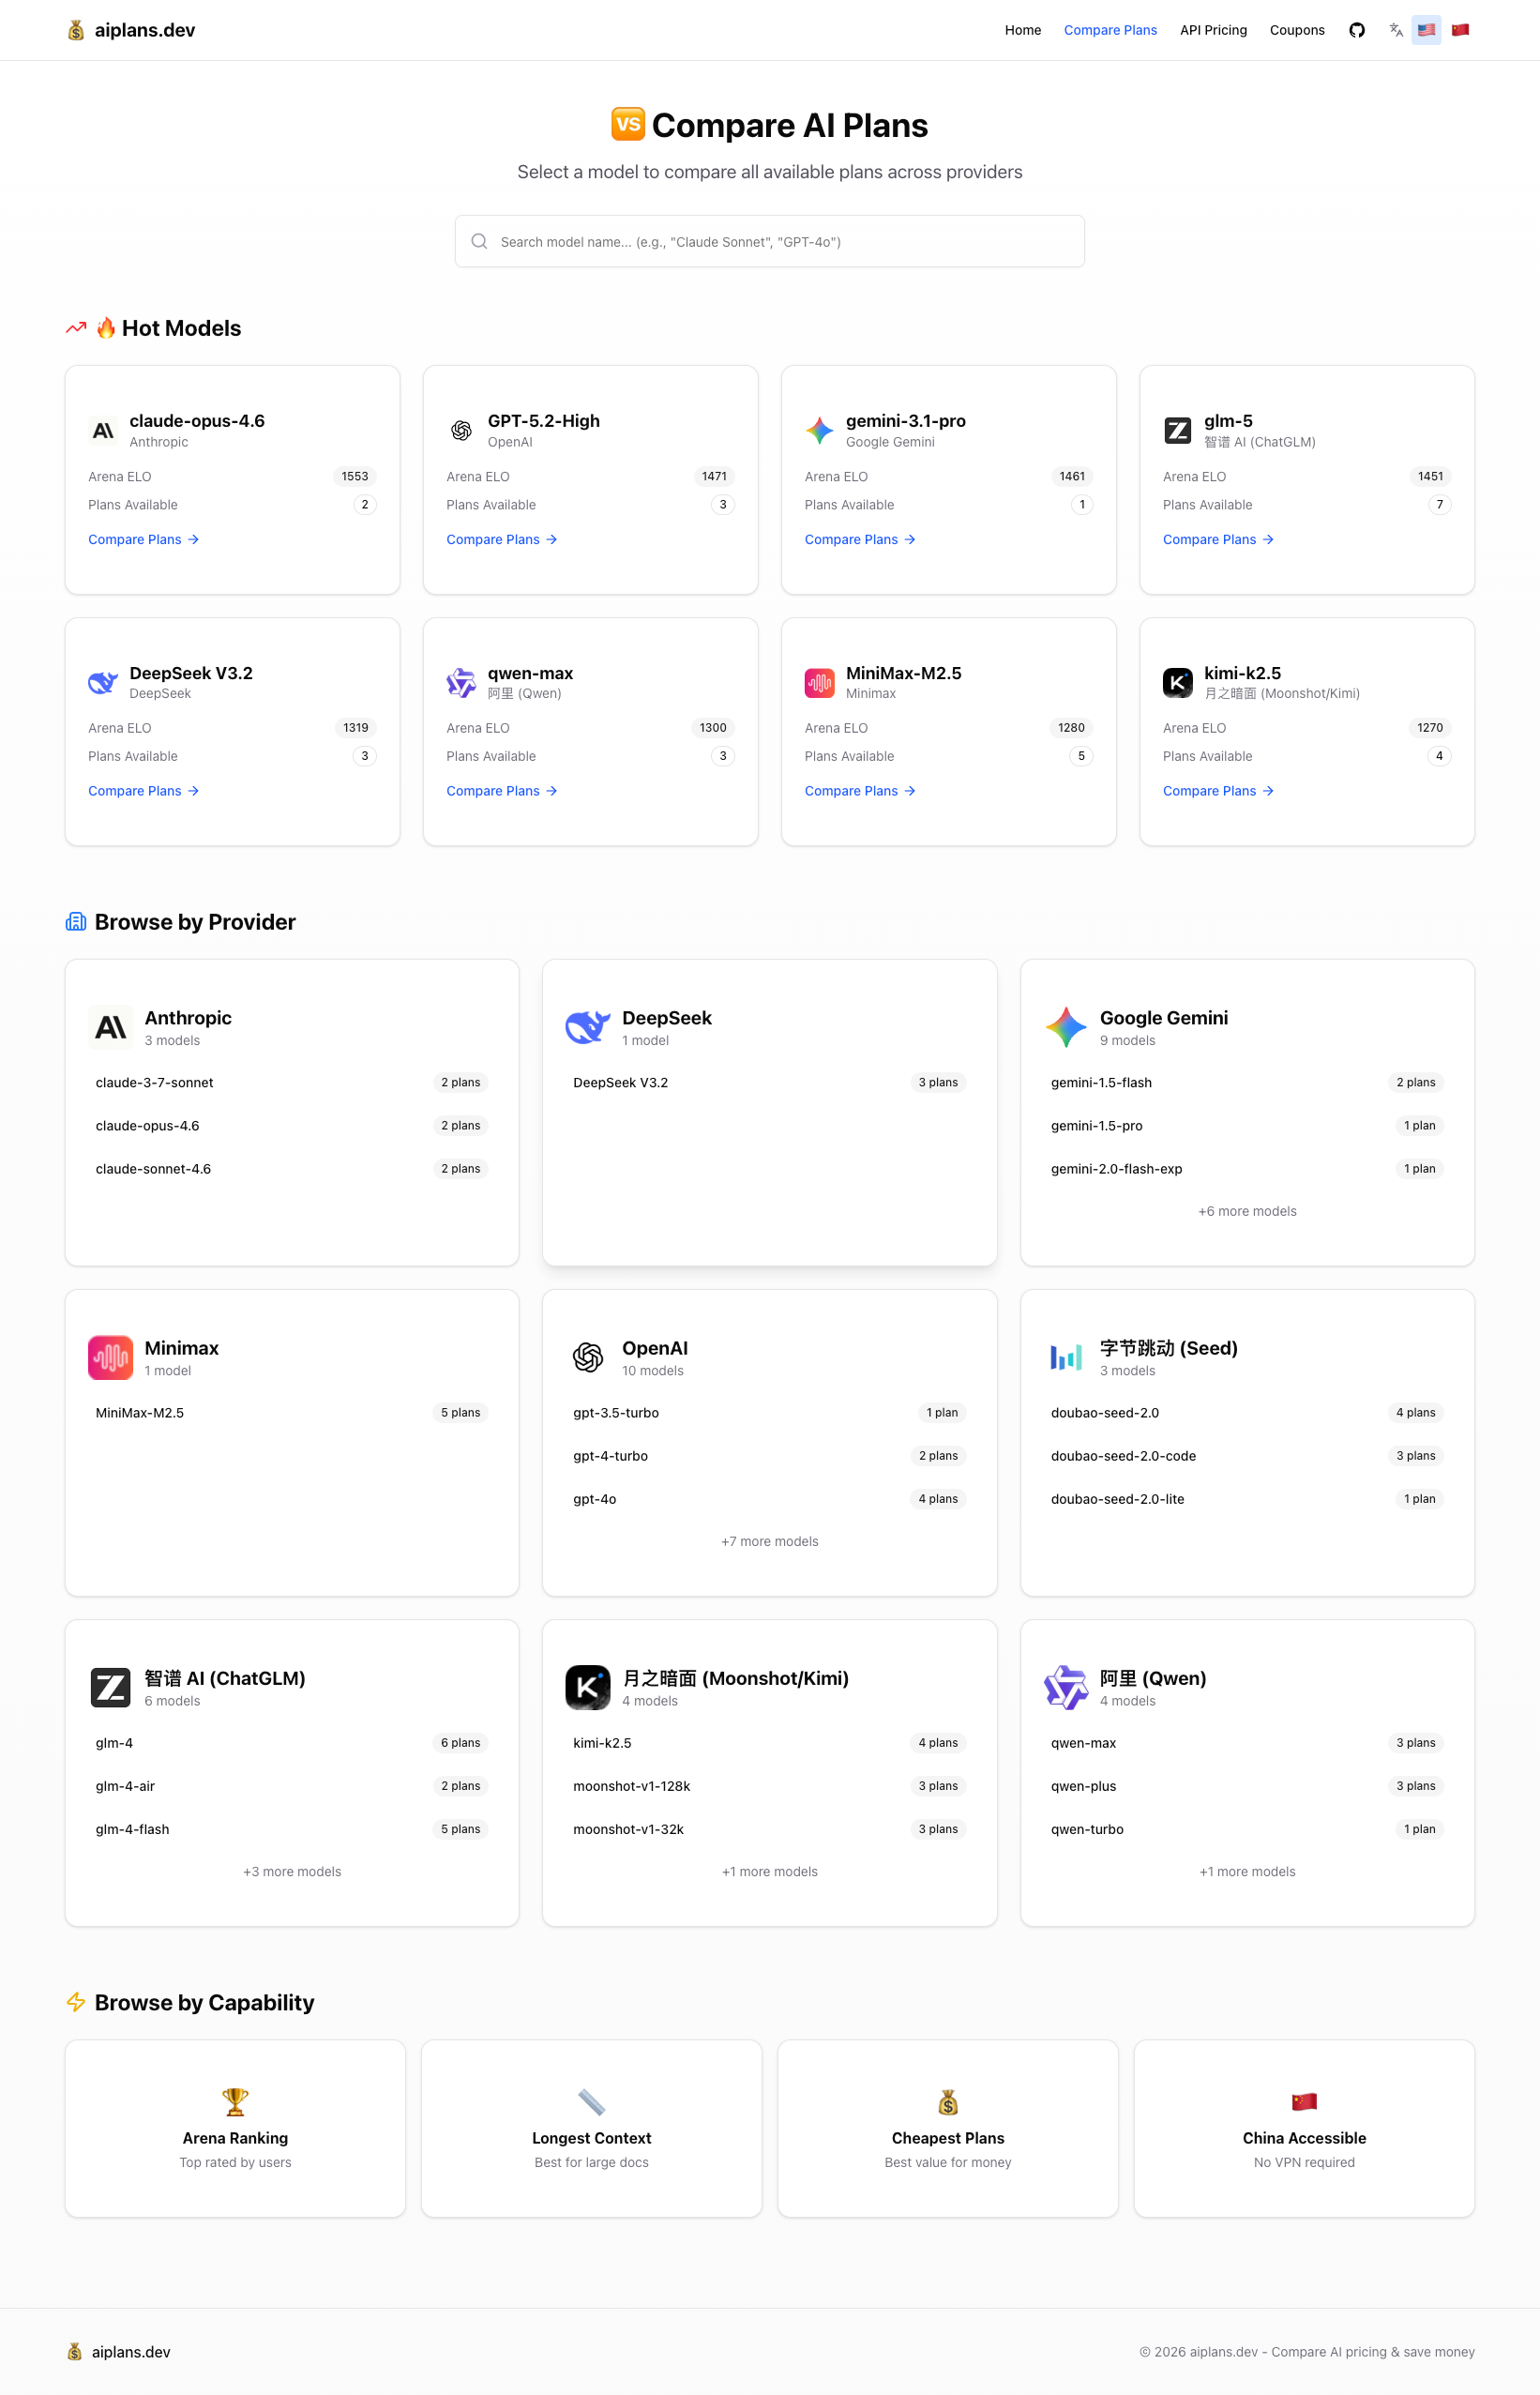Click the Google Gemini star logo
The width and height of the screenshot is (1540, 2395).
tap(1066, 1026)
